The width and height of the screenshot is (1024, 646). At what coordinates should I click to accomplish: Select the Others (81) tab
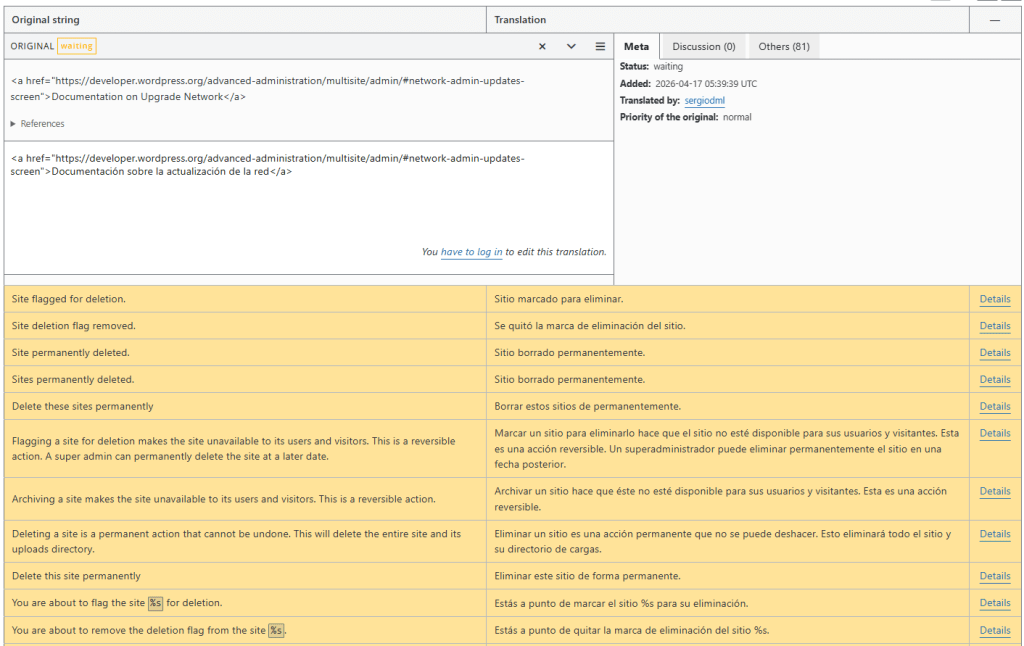pos(784,46)
